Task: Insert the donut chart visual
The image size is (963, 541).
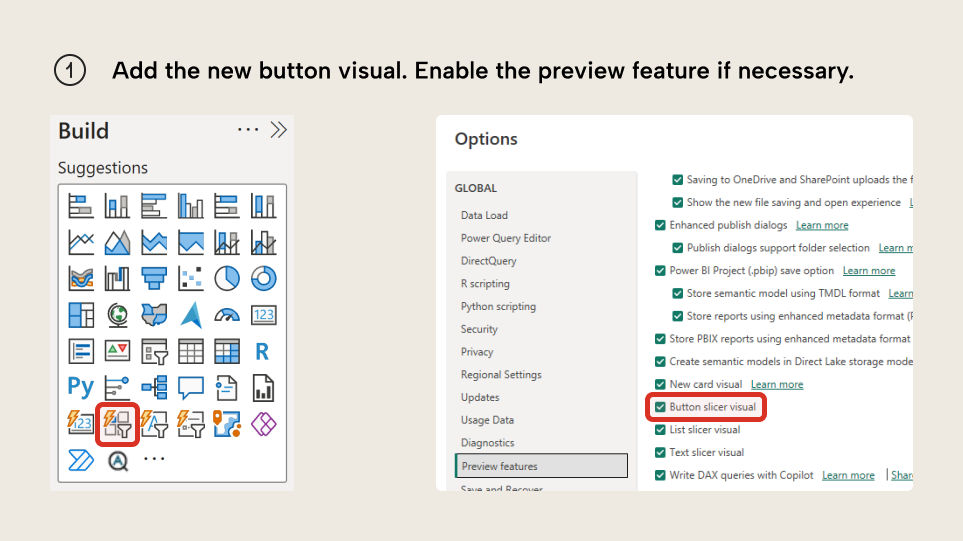Action: click(x=263, y=278)
